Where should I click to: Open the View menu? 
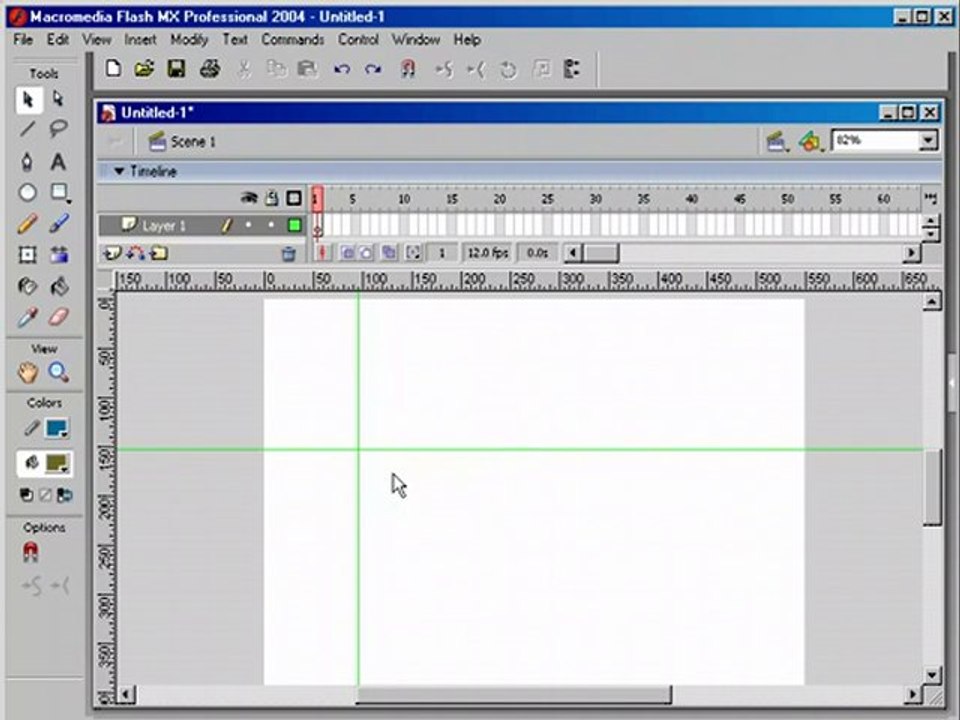click(97, 40)
